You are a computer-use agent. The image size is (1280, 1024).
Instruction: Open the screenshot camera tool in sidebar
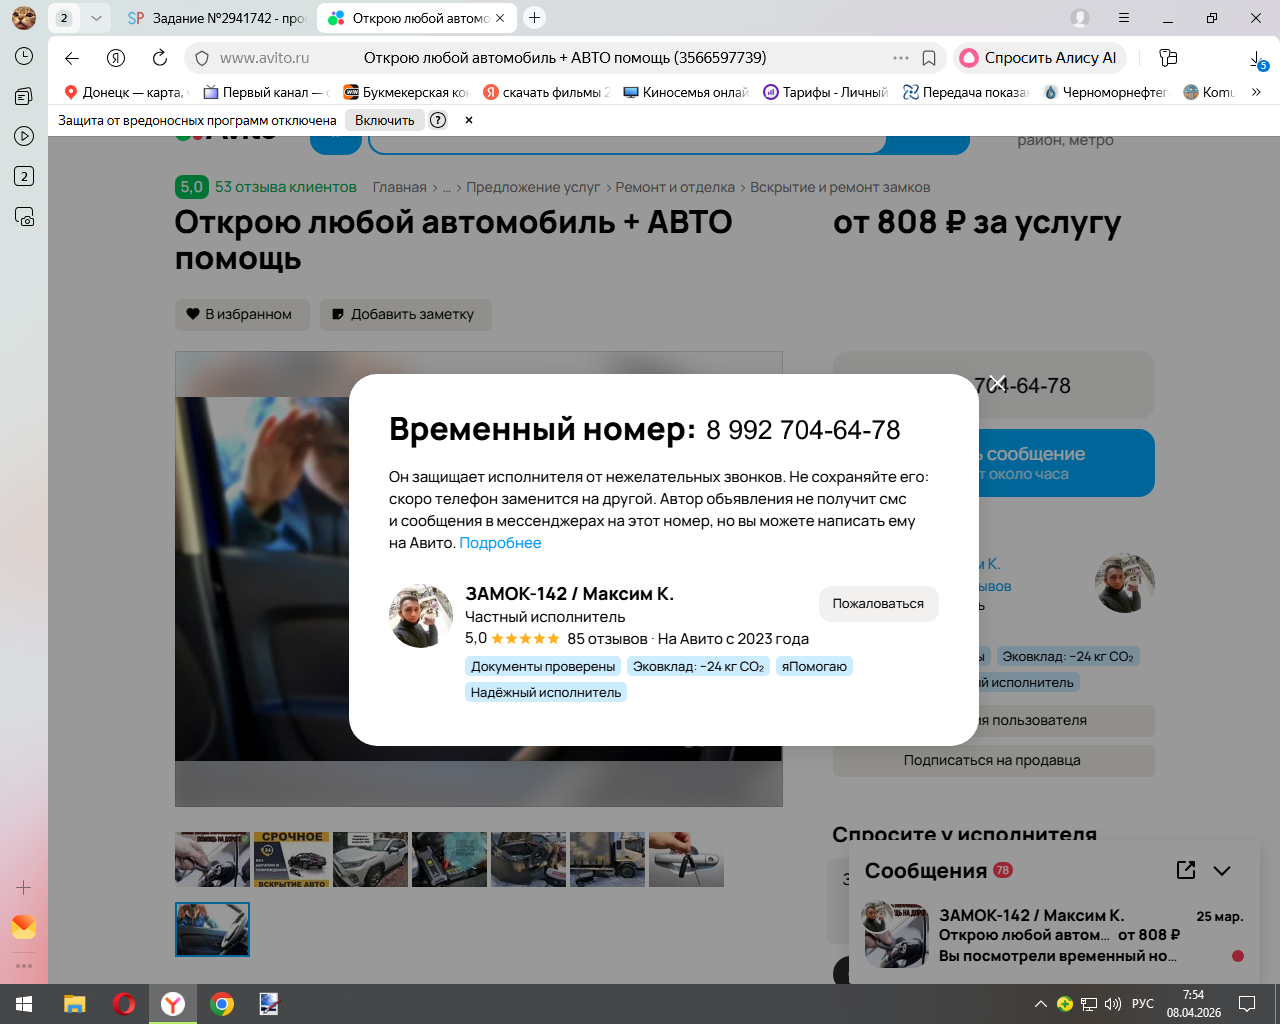[x=24, y=216]
